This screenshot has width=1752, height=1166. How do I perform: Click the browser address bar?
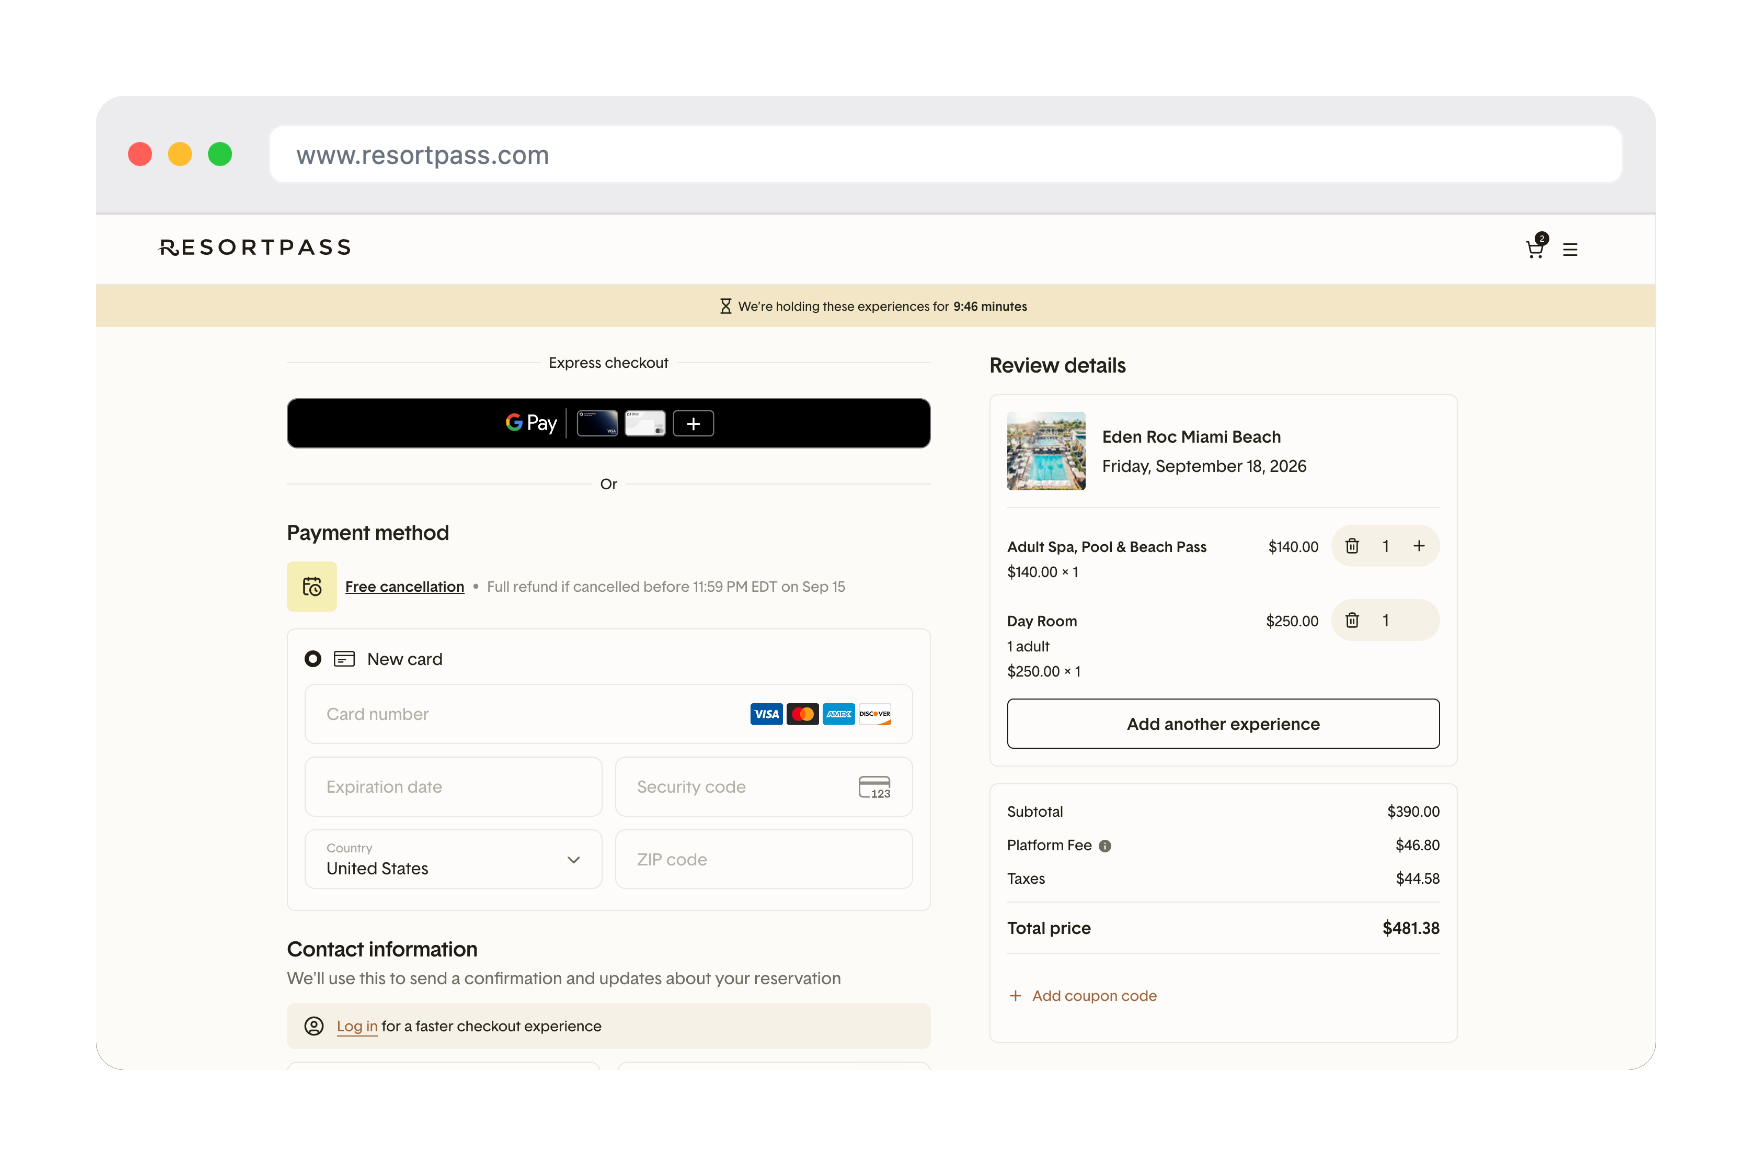point(945,155)
